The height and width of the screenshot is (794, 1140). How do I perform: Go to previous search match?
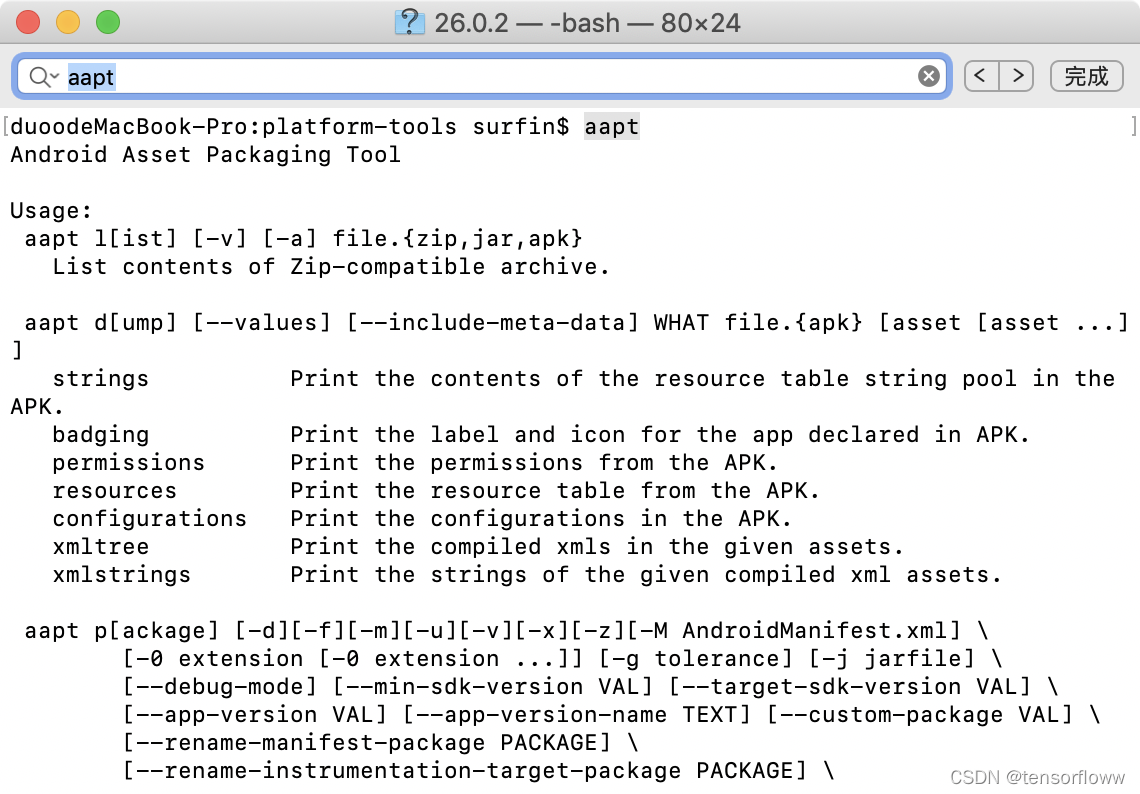tap(981, 76)
